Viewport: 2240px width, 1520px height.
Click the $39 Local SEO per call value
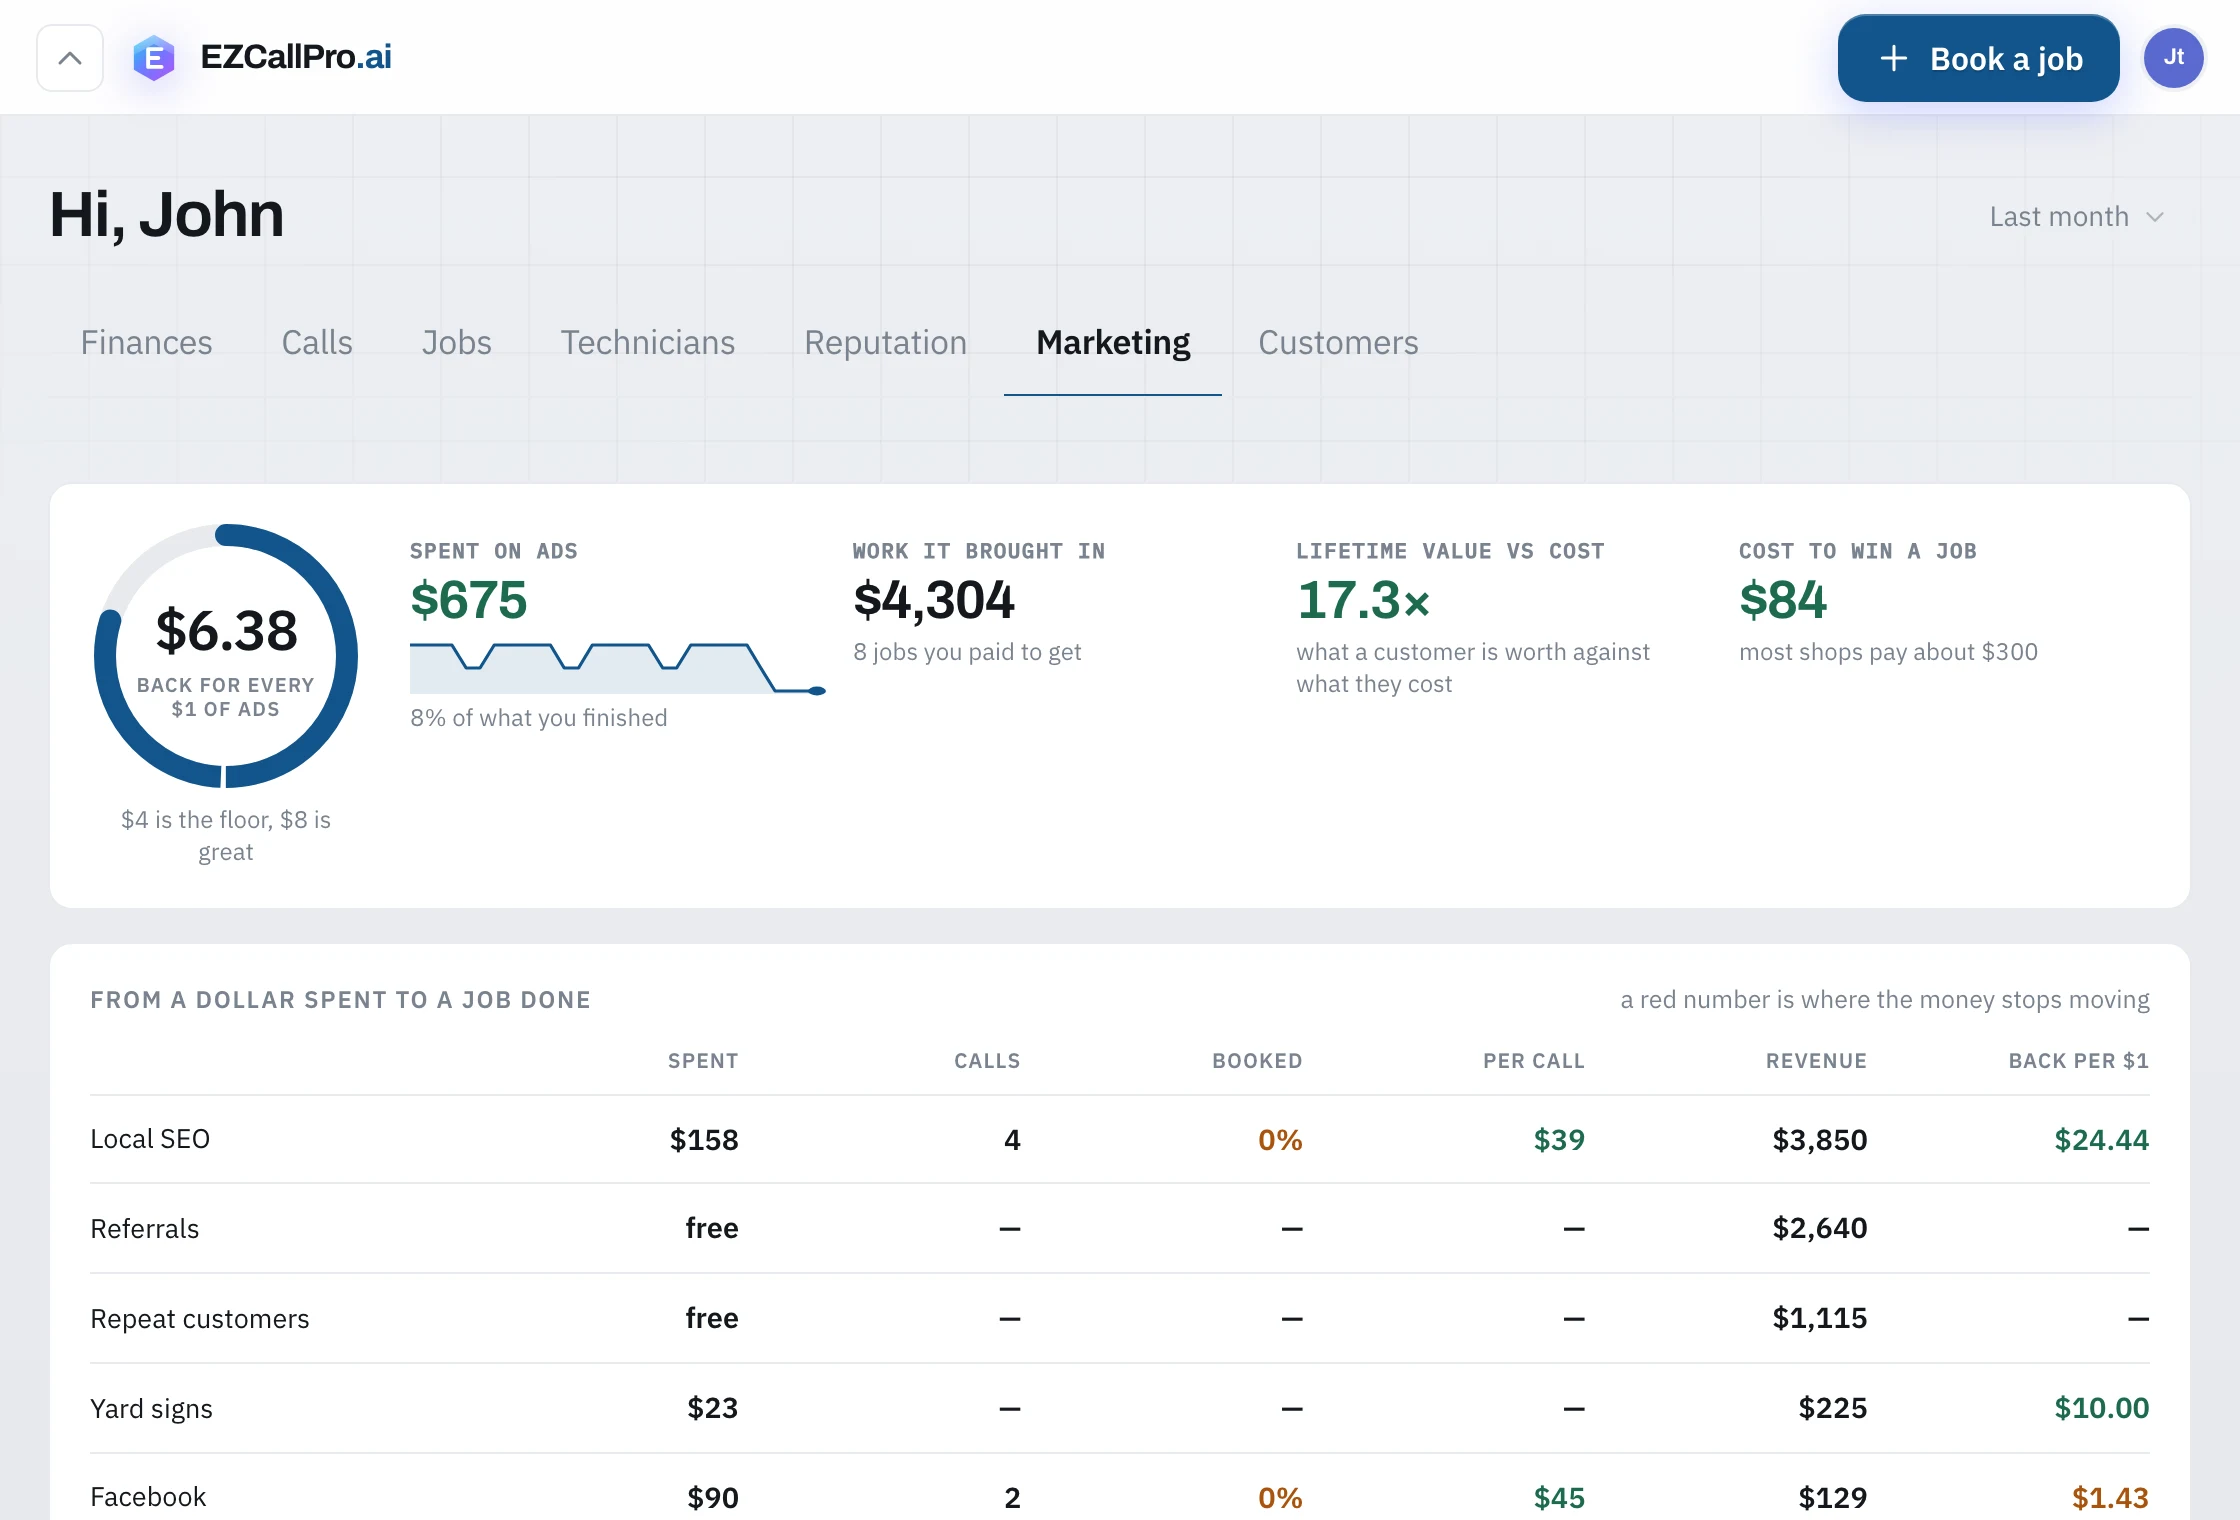pos(1559,1139)
